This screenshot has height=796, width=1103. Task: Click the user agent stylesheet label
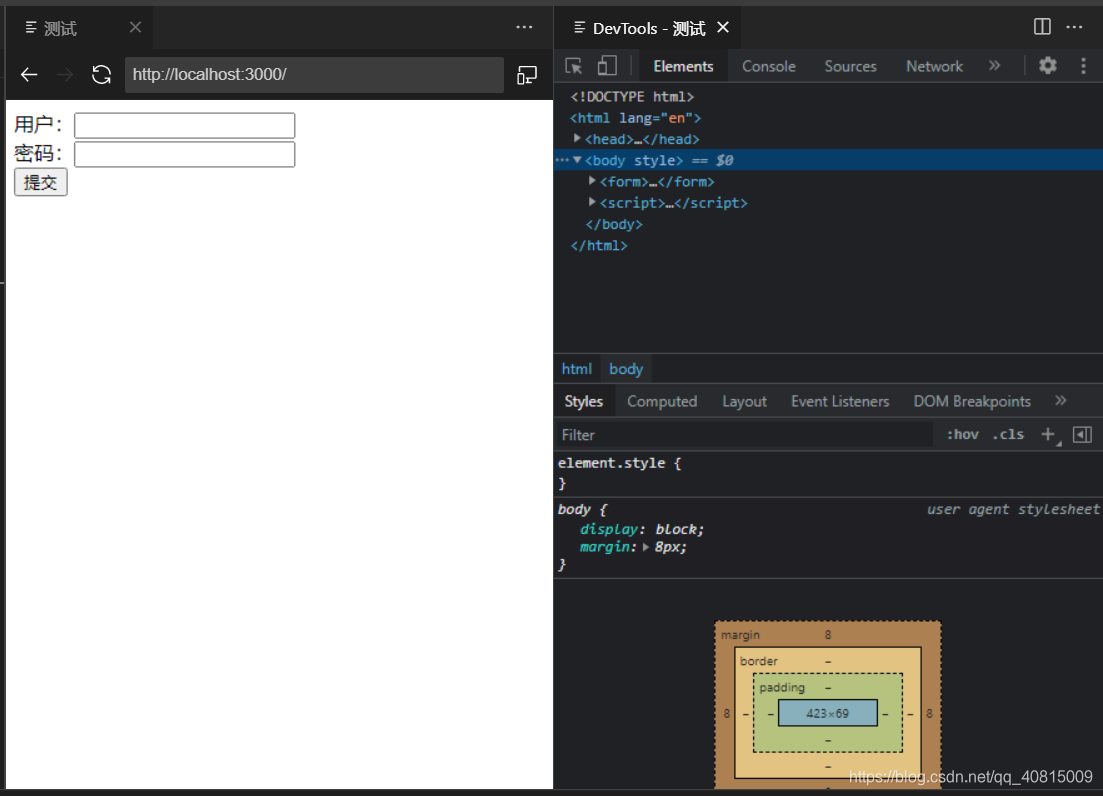click(x=1012, y=509)
